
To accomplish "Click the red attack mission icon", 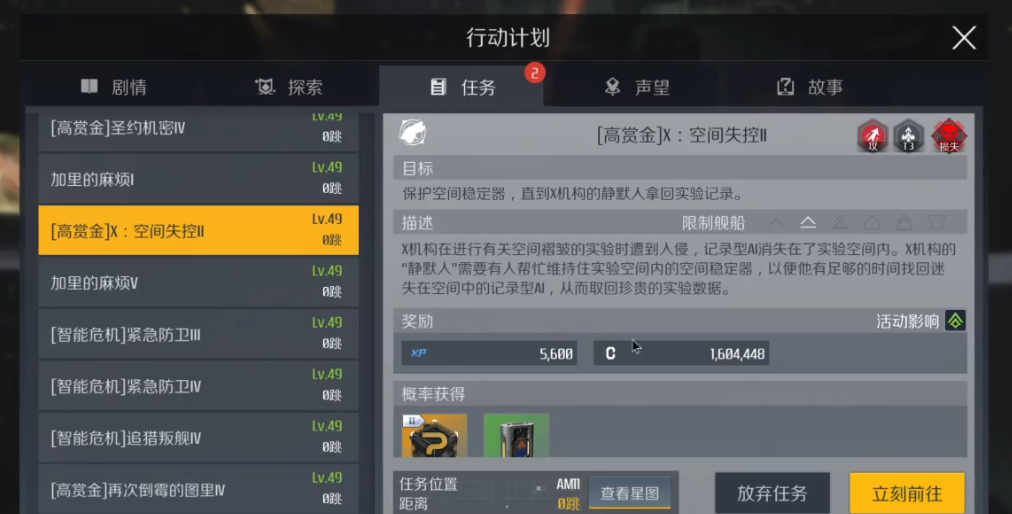I will [x=872, y=136].
